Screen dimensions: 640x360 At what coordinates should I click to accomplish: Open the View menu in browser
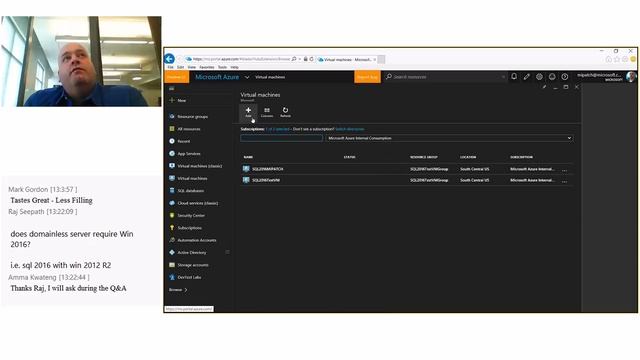point(191,67)
